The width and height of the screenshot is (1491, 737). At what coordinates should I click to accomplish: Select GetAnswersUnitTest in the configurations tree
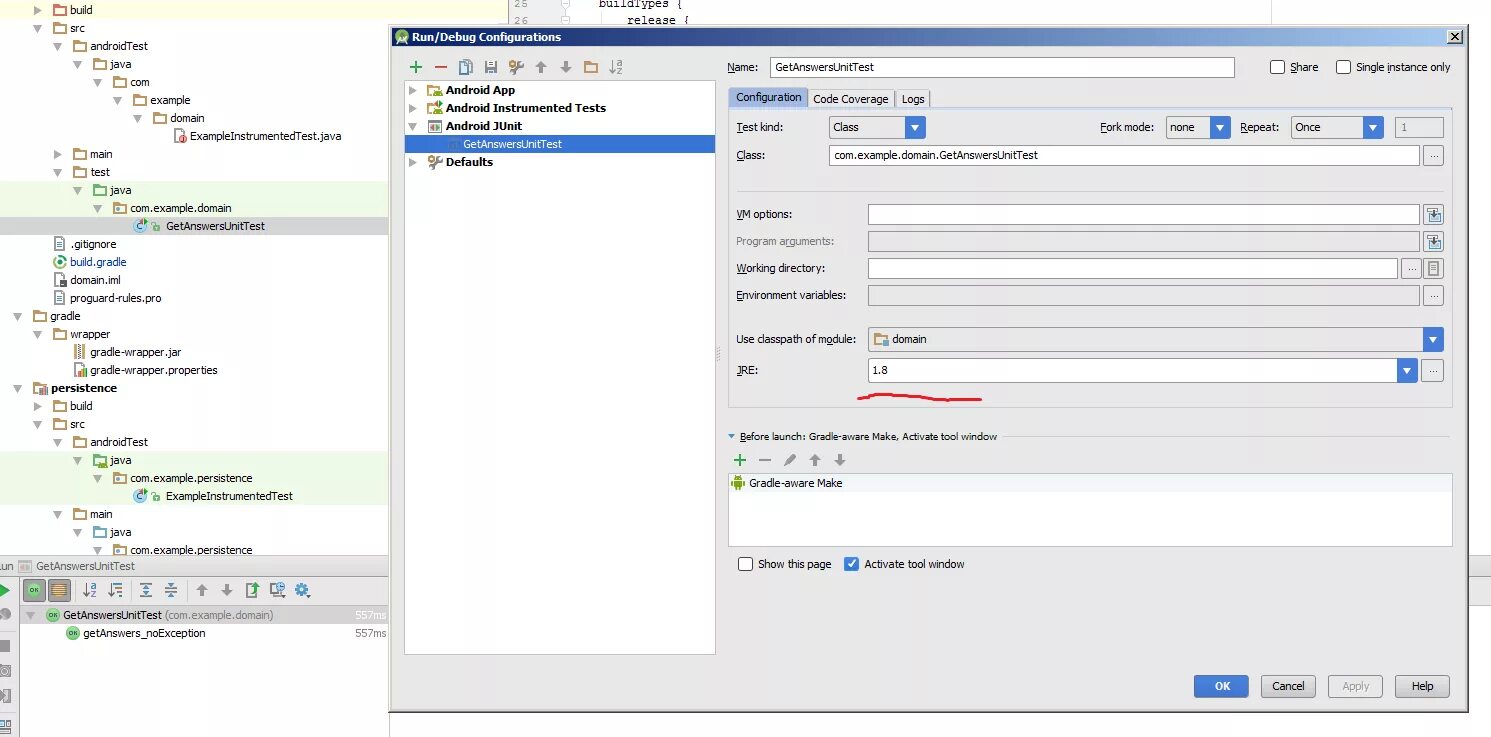(x=560, y=144)
